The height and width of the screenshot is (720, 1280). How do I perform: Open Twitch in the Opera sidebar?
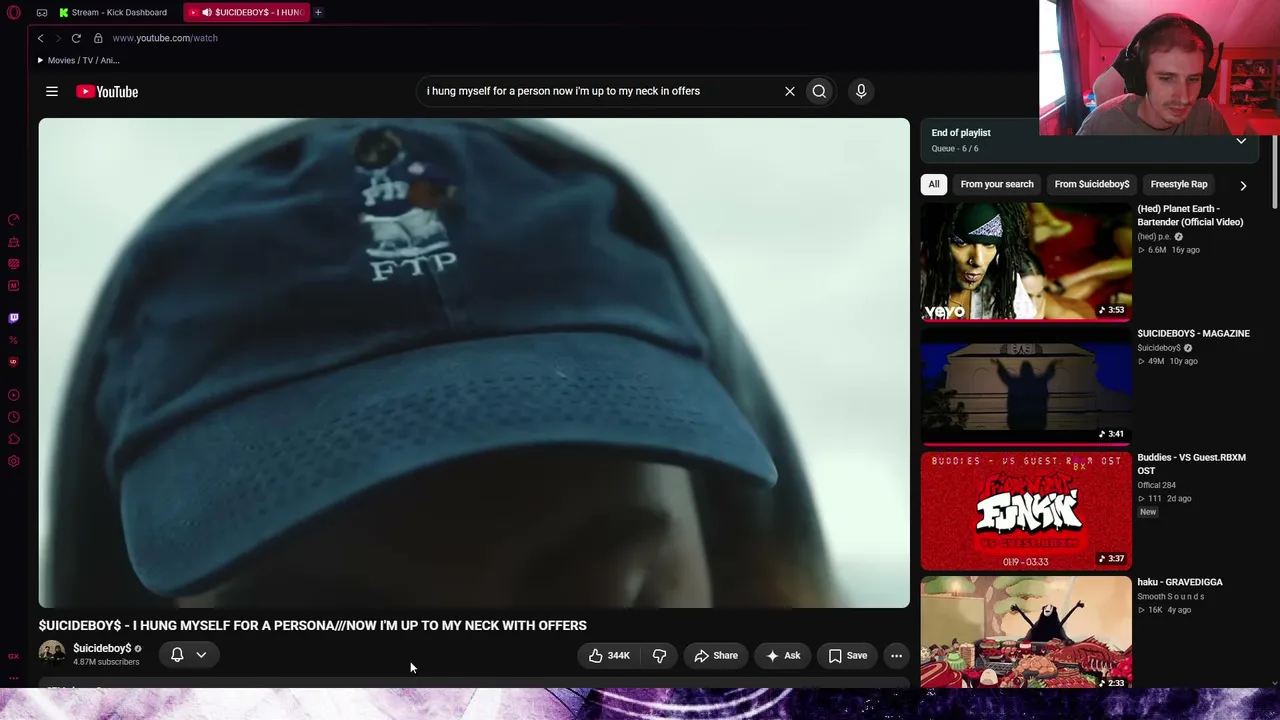[14, 318]
